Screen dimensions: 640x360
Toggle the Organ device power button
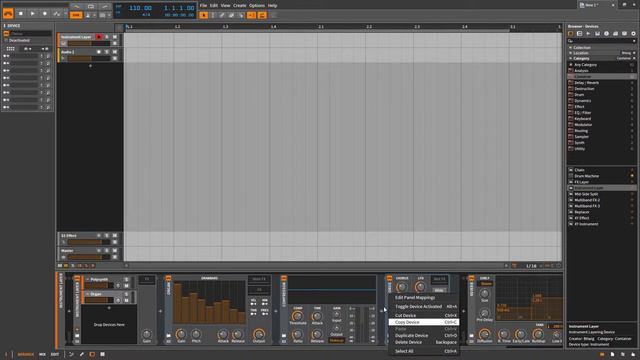pyautogui.click(x=168, y=278)
